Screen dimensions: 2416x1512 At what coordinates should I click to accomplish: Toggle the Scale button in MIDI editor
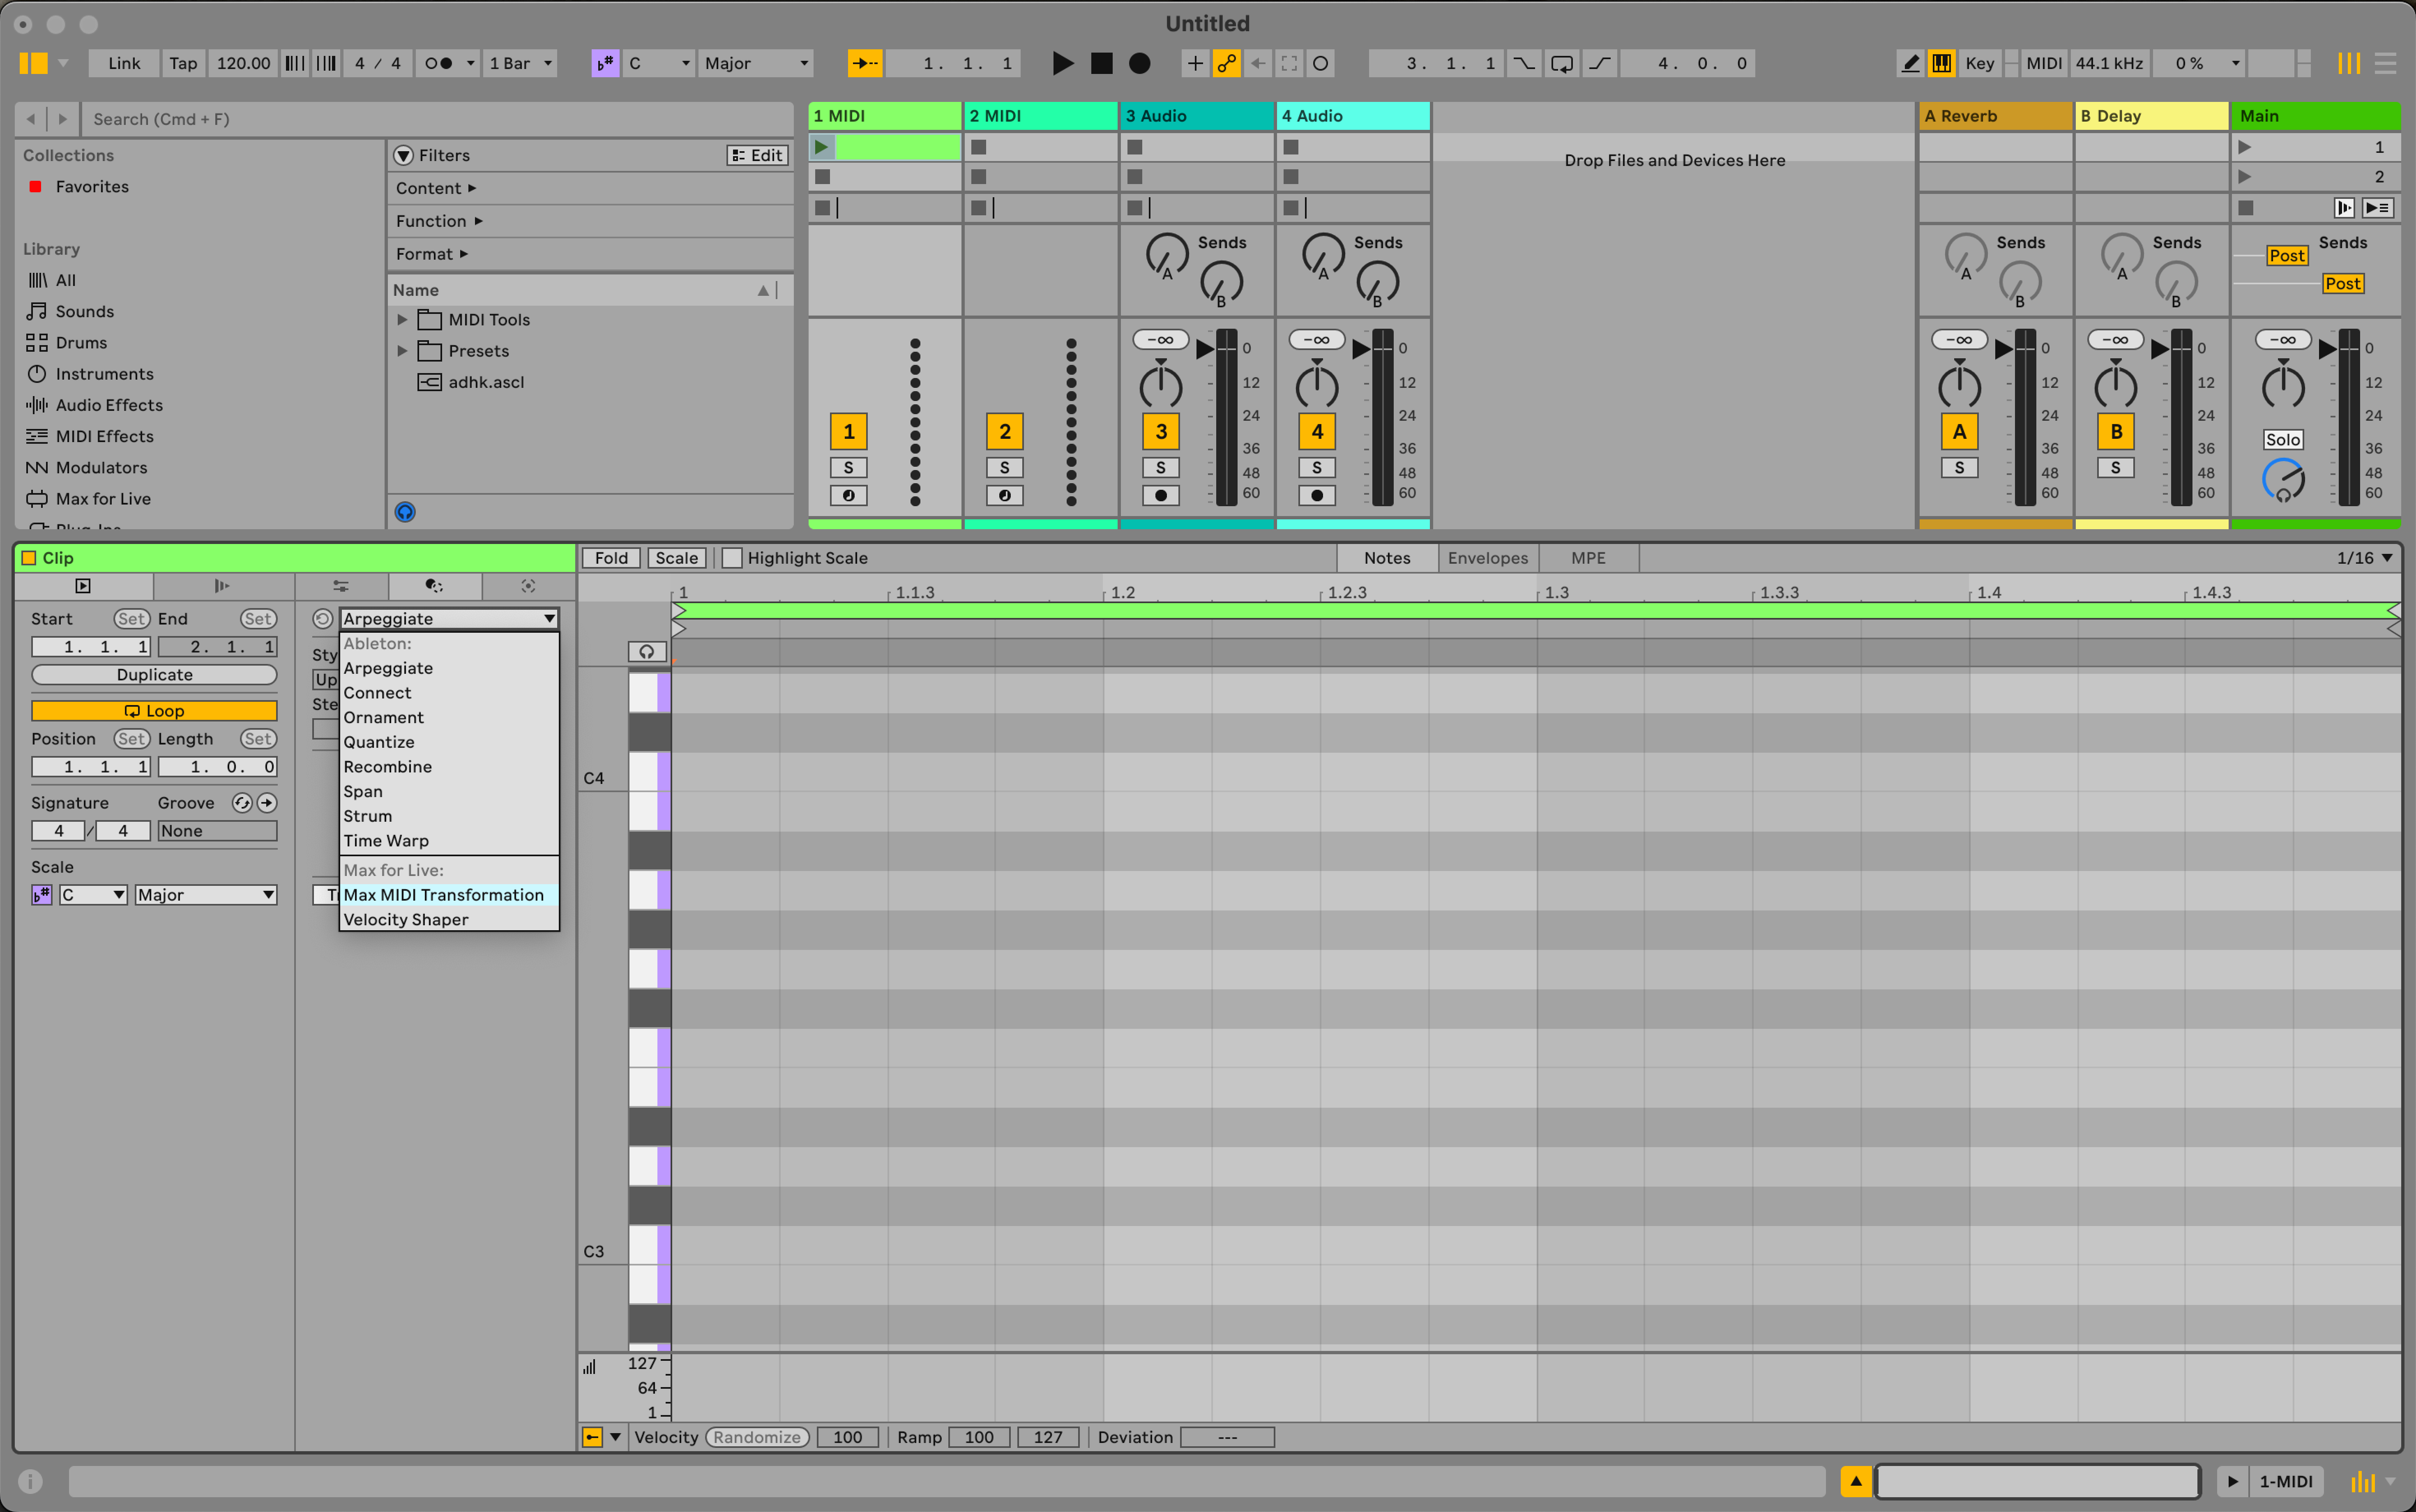click(x=677, y=558)
